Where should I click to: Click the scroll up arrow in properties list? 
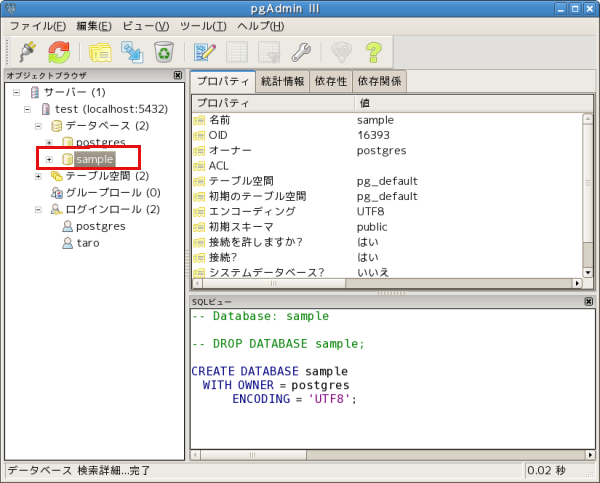587,119
